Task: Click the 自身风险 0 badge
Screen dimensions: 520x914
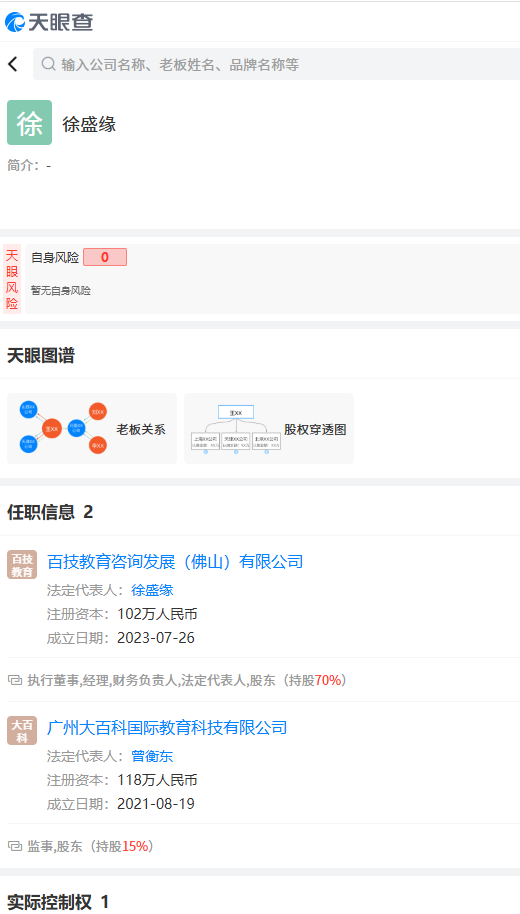Action: tap(105, 257)
